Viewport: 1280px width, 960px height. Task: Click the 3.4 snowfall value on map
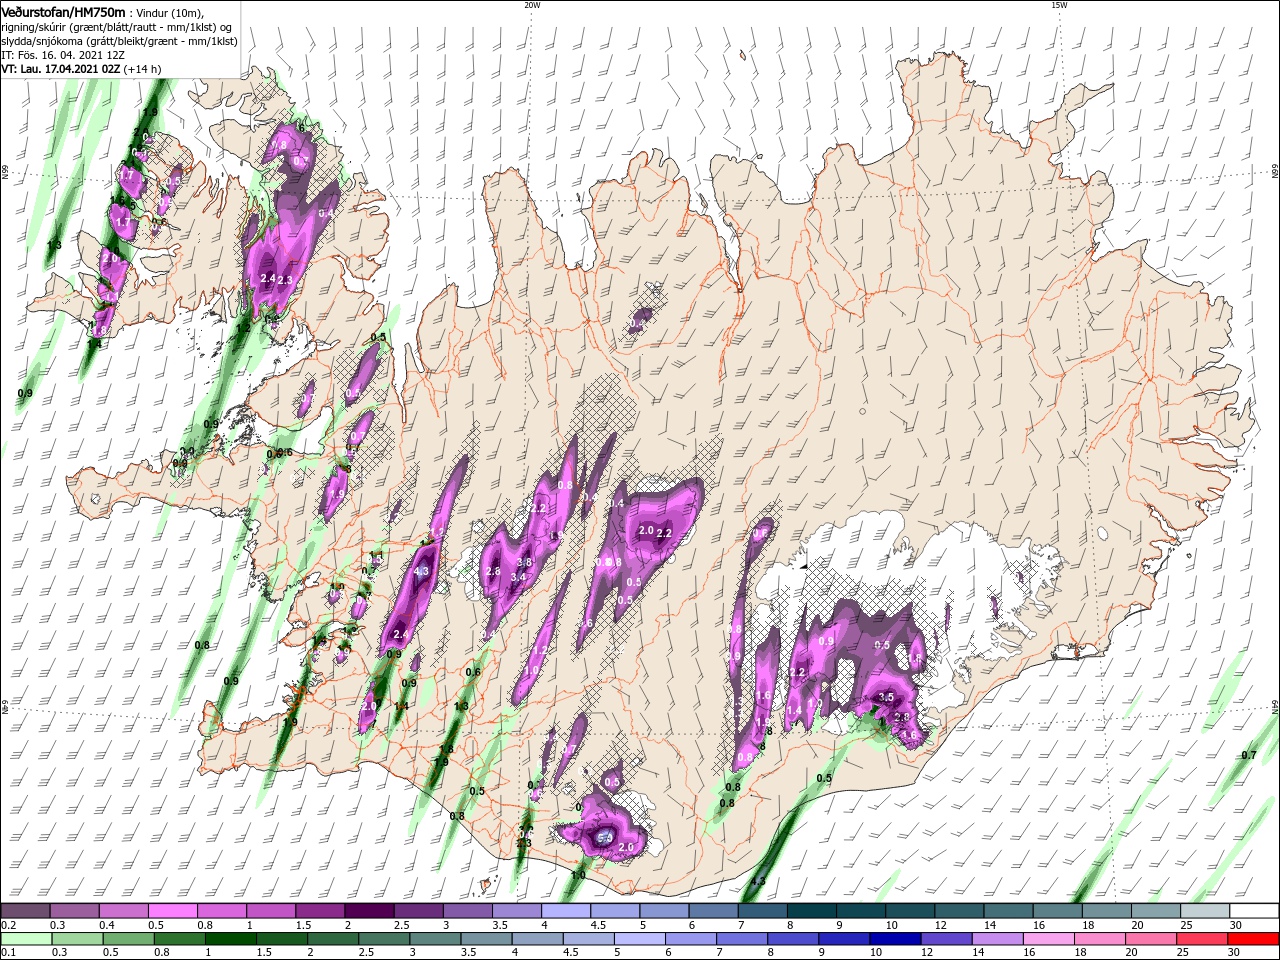pos(518,578)
